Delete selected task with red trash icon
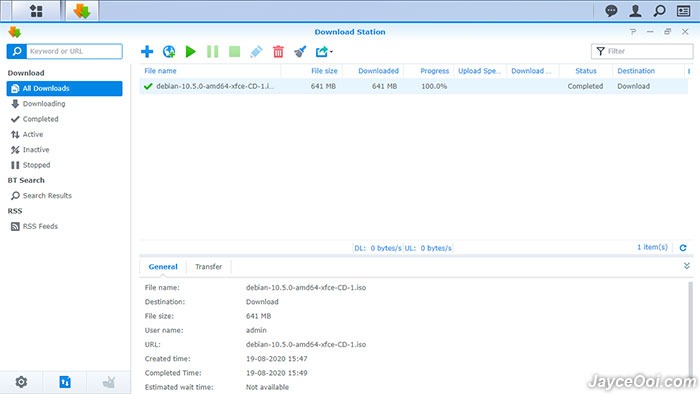The image size is (700, 394). pos(278,52)
